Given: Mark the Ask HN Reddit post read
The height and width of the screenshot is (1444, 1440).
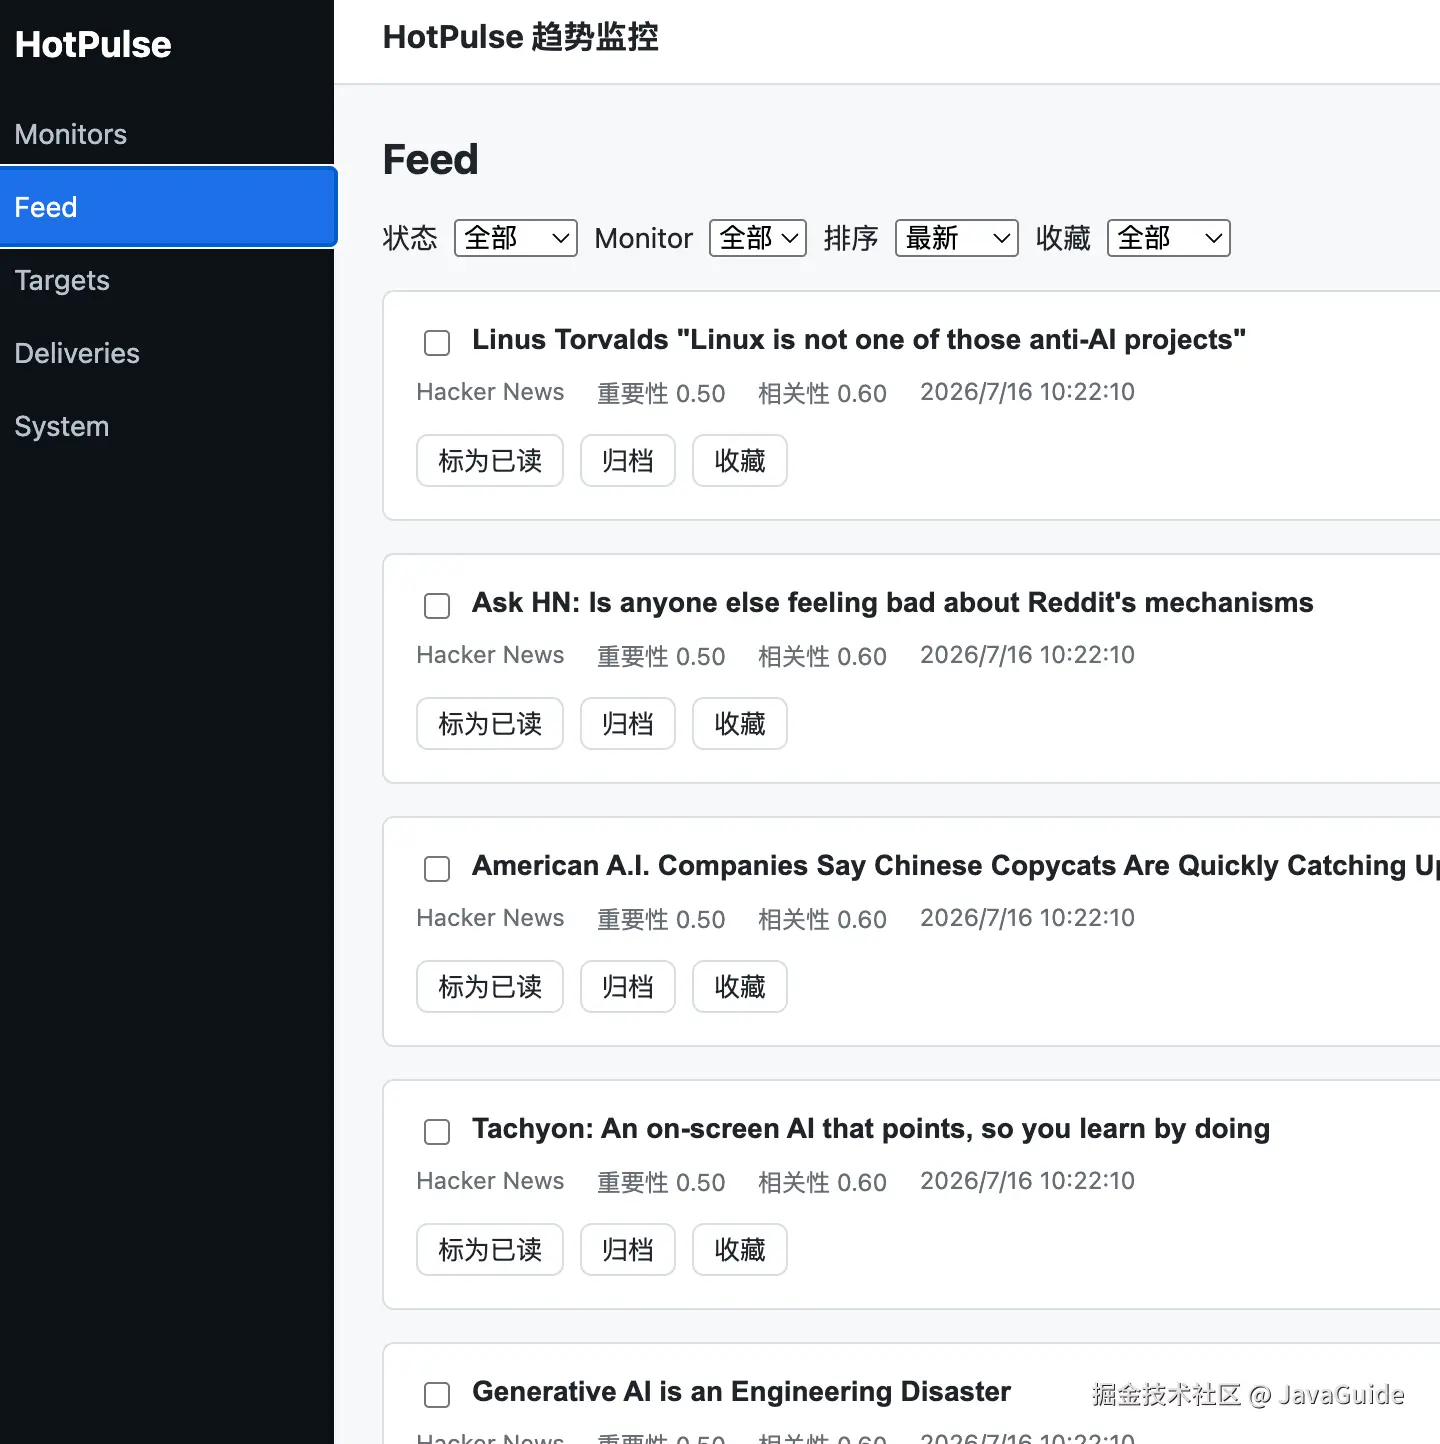Looking at the screenshot, I should pos(490,724).
